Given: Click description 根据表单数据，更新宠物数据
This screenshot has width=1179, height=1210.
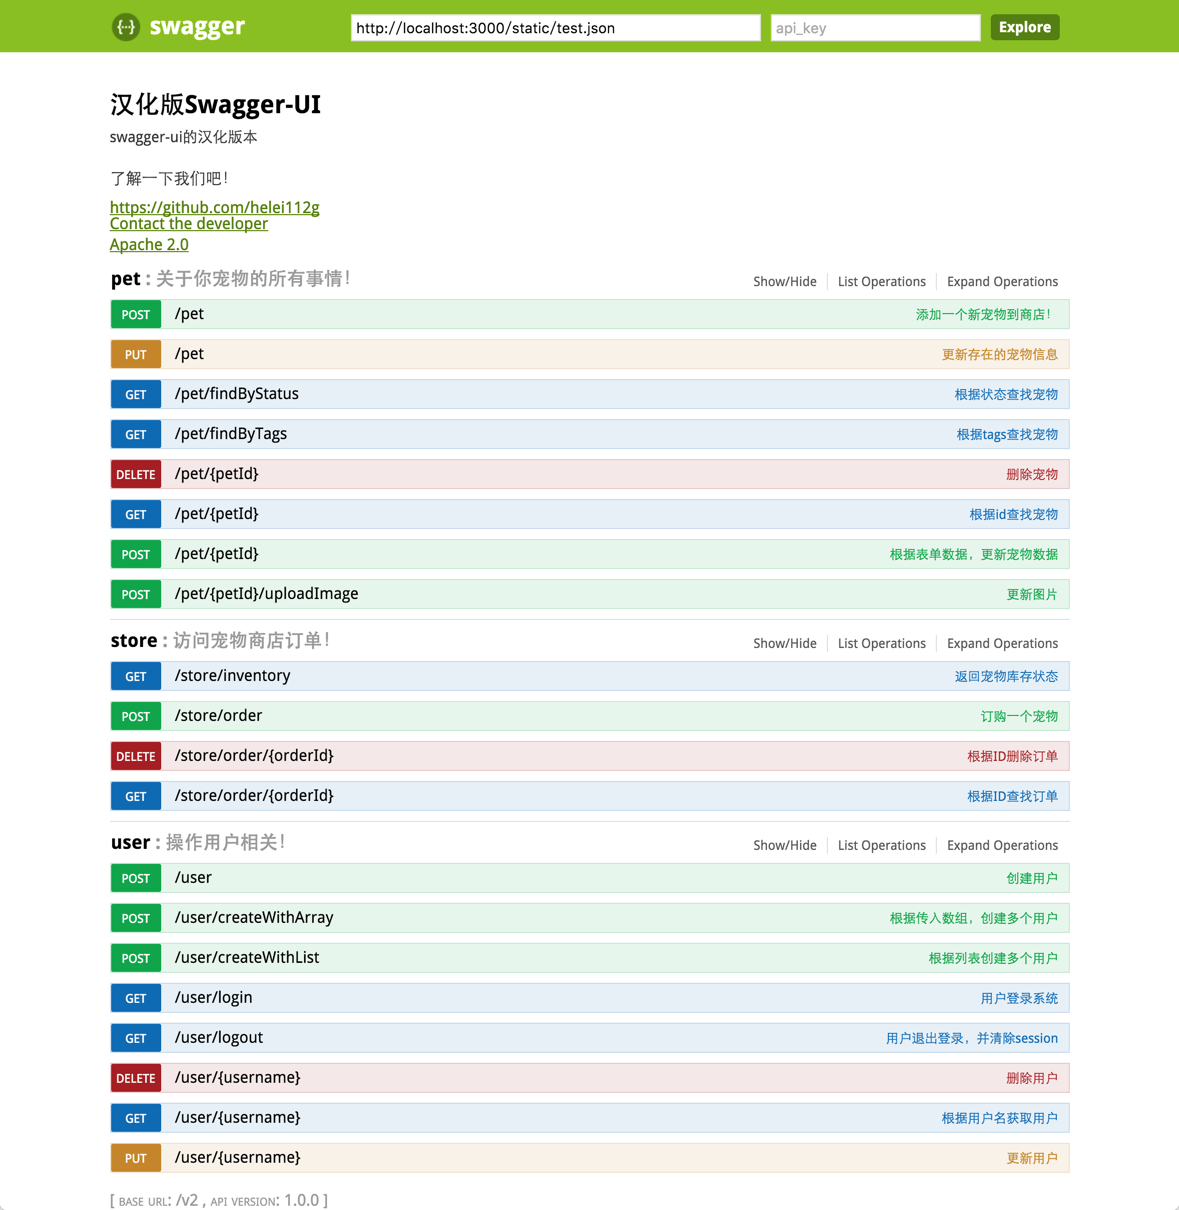Looking at the screenshot, I should [x=974, y=554].
